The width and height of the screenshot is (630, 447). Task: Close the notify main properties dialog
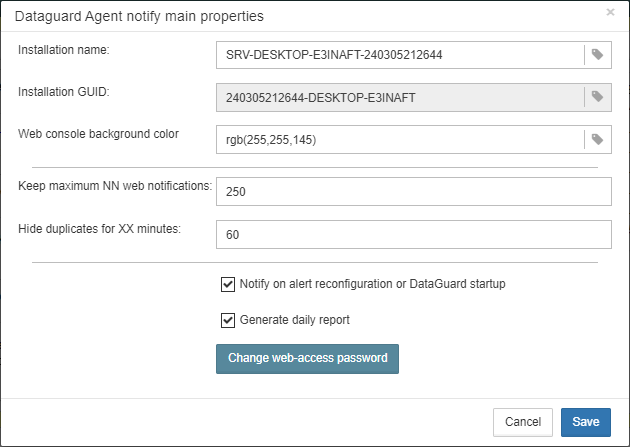pos(610,12)
